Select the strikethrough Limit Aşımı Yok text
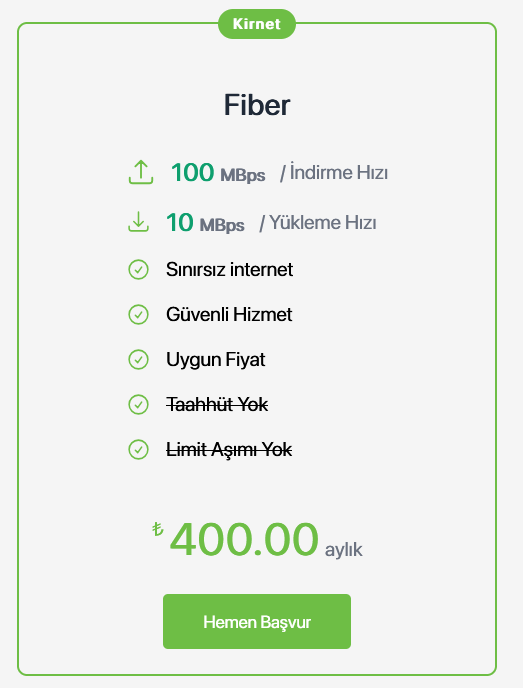This screenshot has width=523, height=688. 229,450
